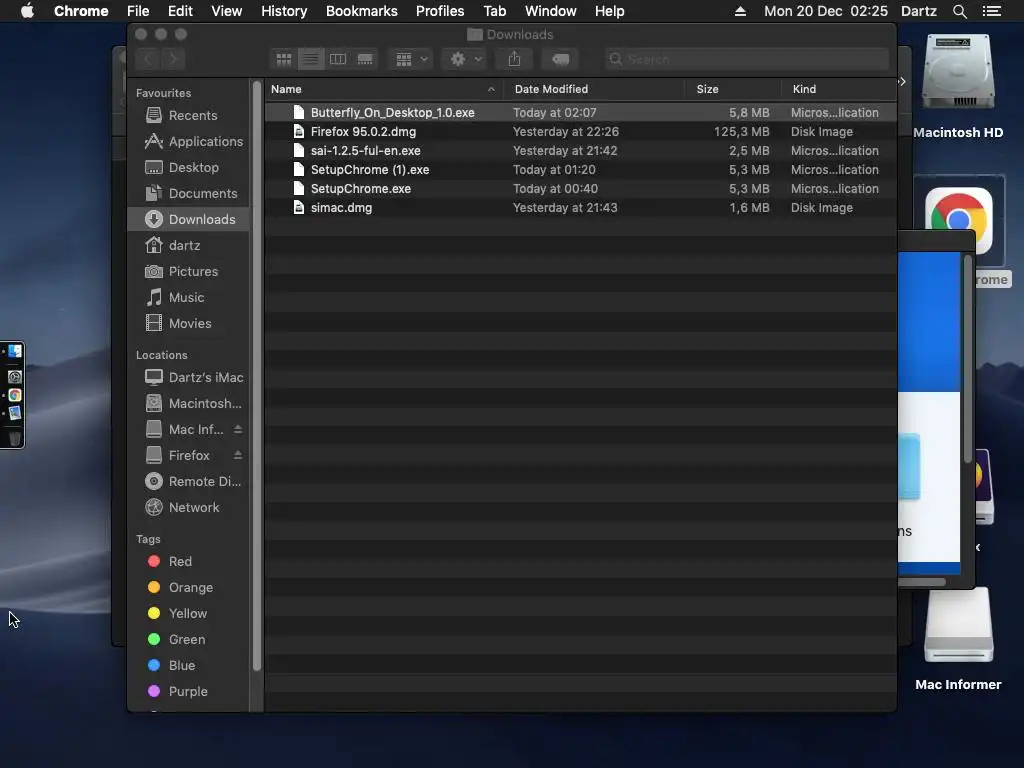Open Pictures folder in sidebar
This screenshot has width=1024, height=768.
pyautogui.click(x=188, y=272)
